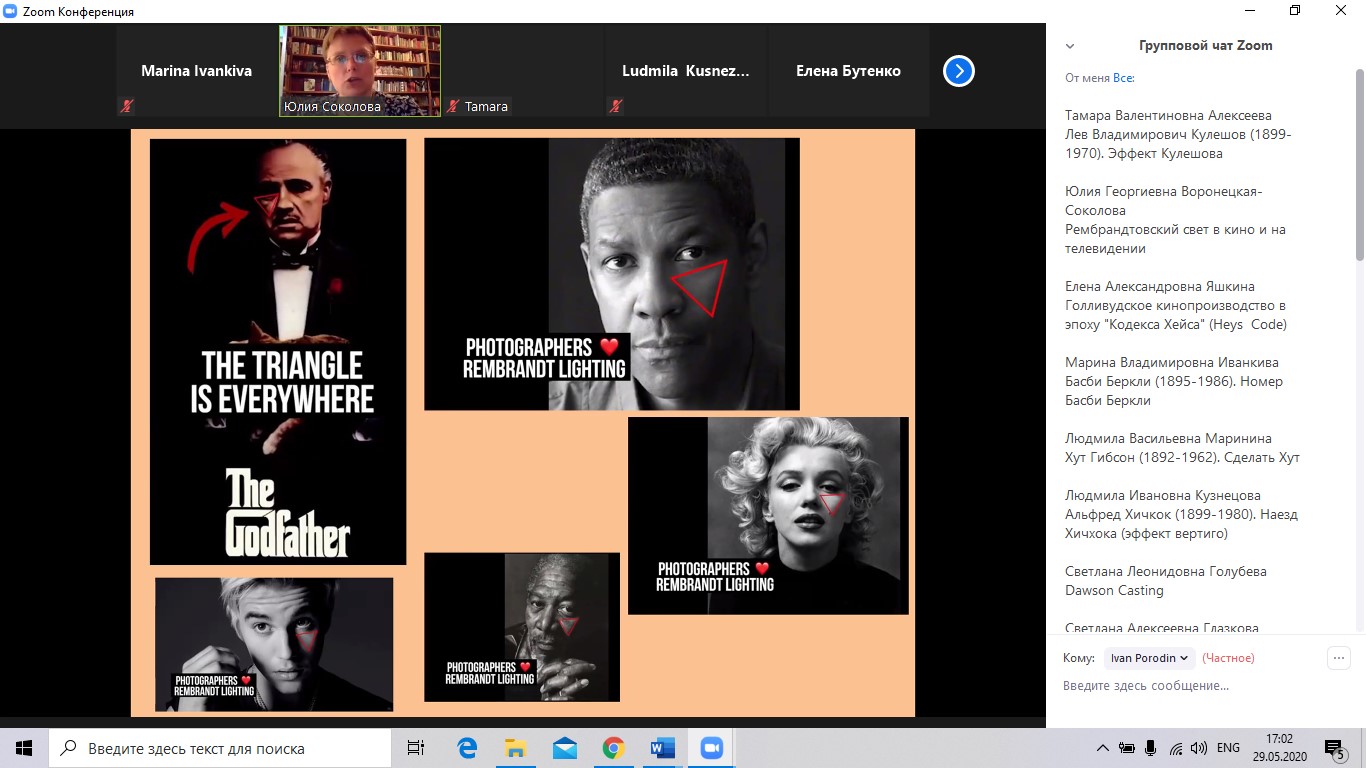Viewport: 1366px width, 768px height.
Task: Open the Windows Start menu
Action: click(24, 748)
